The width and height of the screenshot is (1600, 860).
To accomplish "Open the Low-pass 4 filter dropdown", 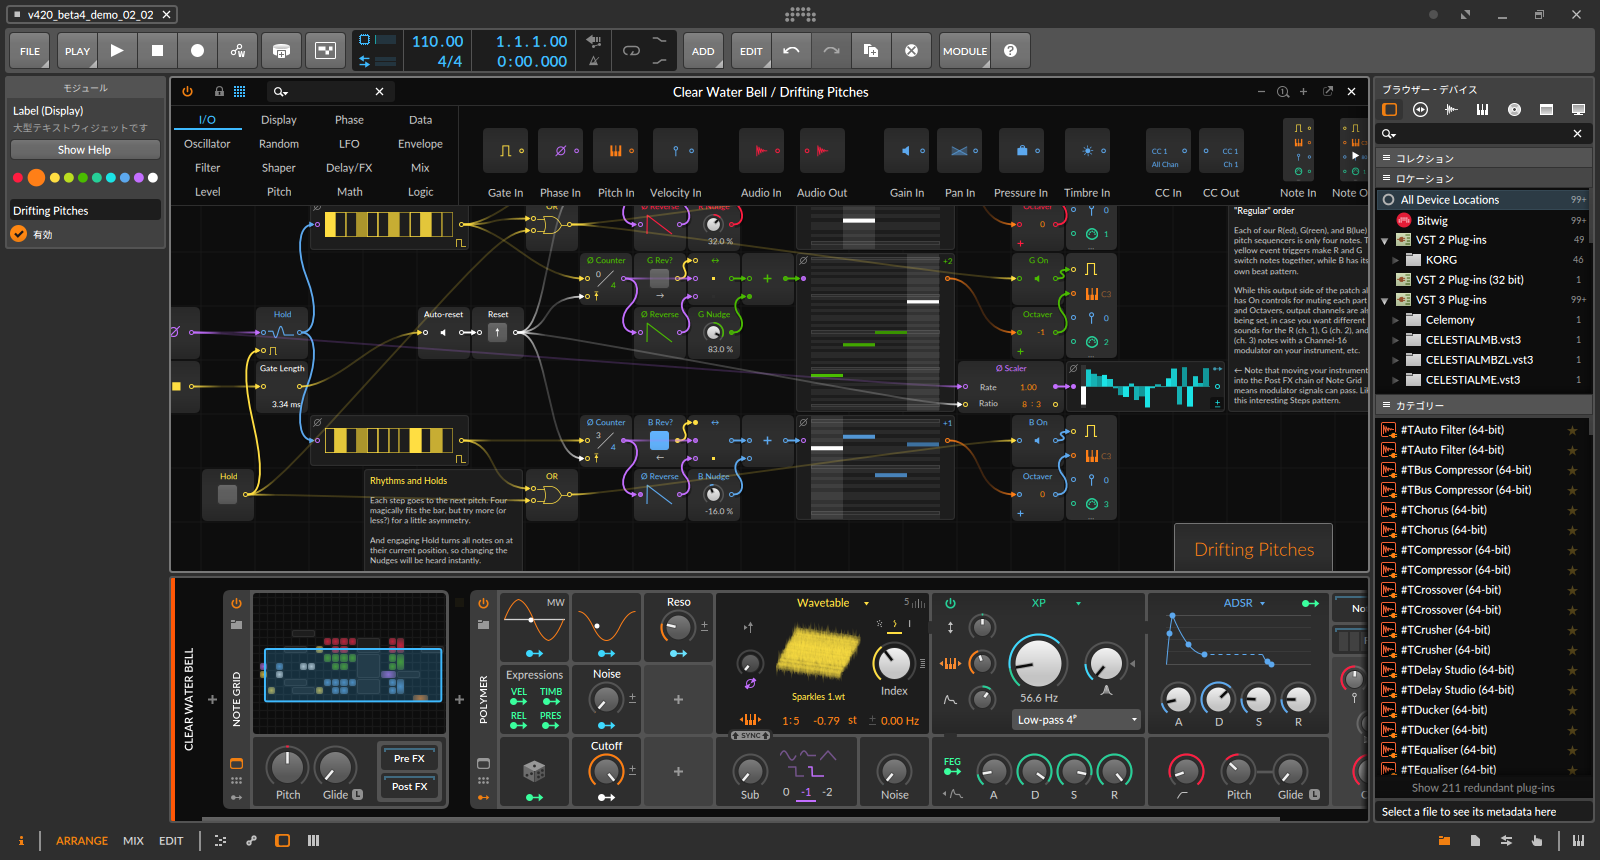I will (x=1077, y=720).
